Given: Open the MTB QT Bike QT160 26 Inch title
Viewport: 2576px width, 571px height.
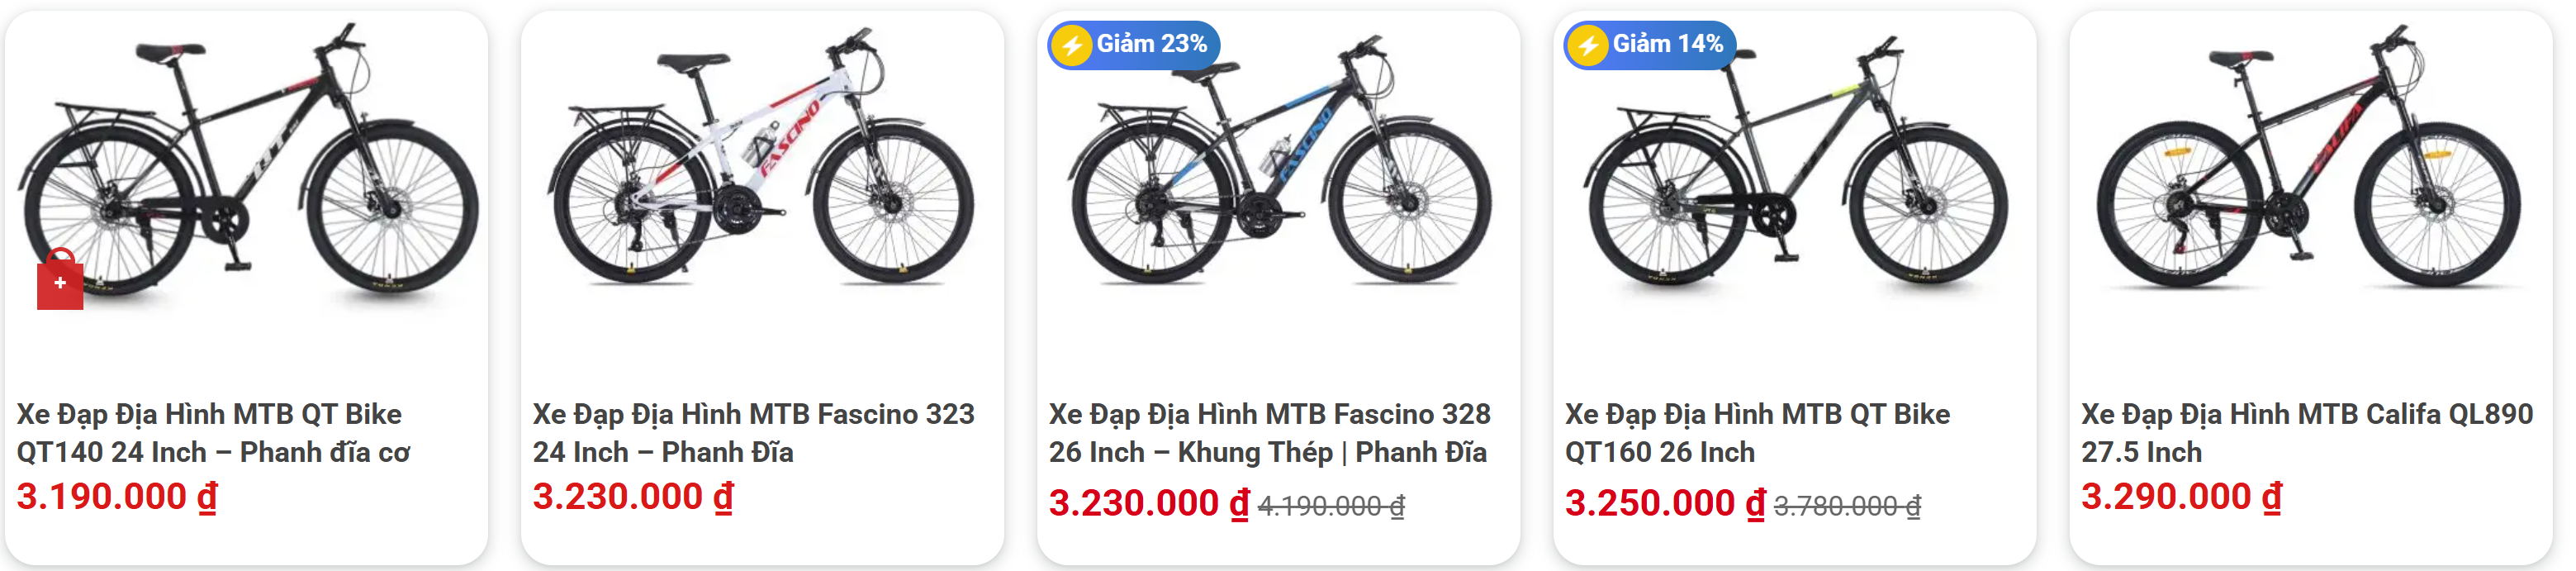Looking at the screenshot, I should (x=1757, y=433).
